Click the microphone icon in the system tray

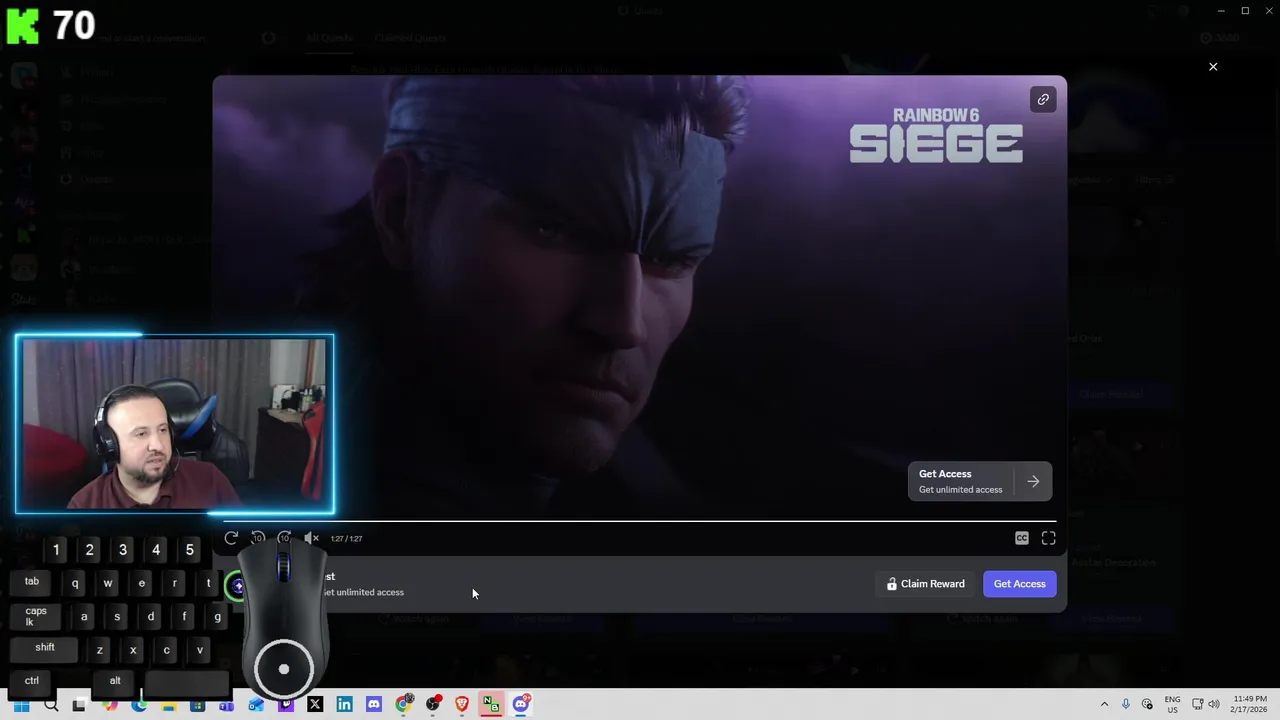(x=1126, y=704)
